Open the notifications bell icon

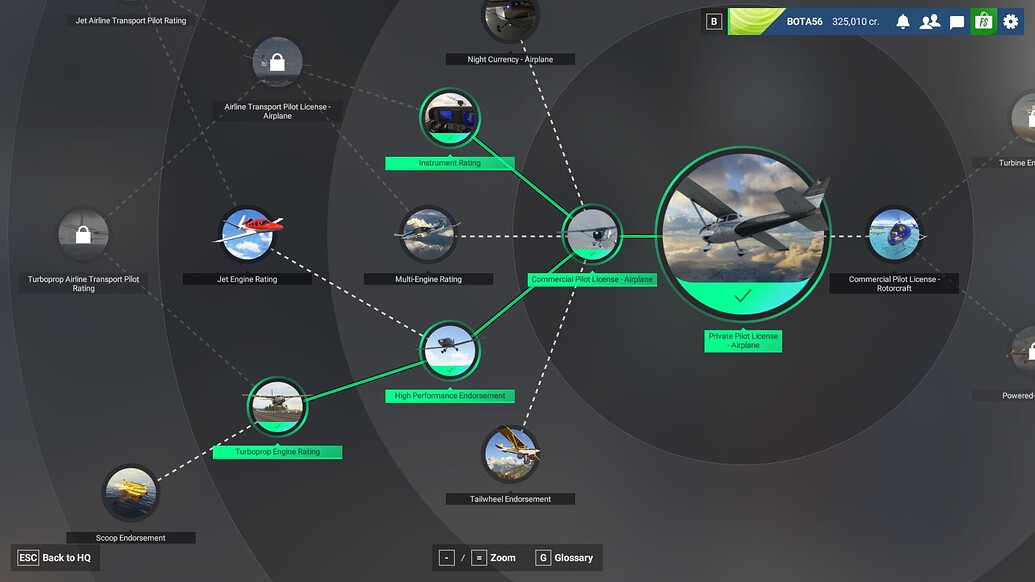pyautogui.click(x=902, y=22)
